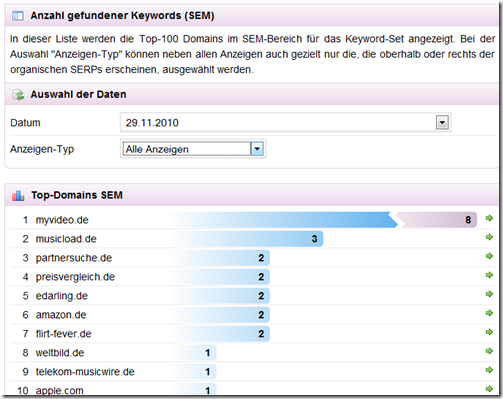
Task: Click the green arrow for musicload.de row
Action: [x=489, y=237]
